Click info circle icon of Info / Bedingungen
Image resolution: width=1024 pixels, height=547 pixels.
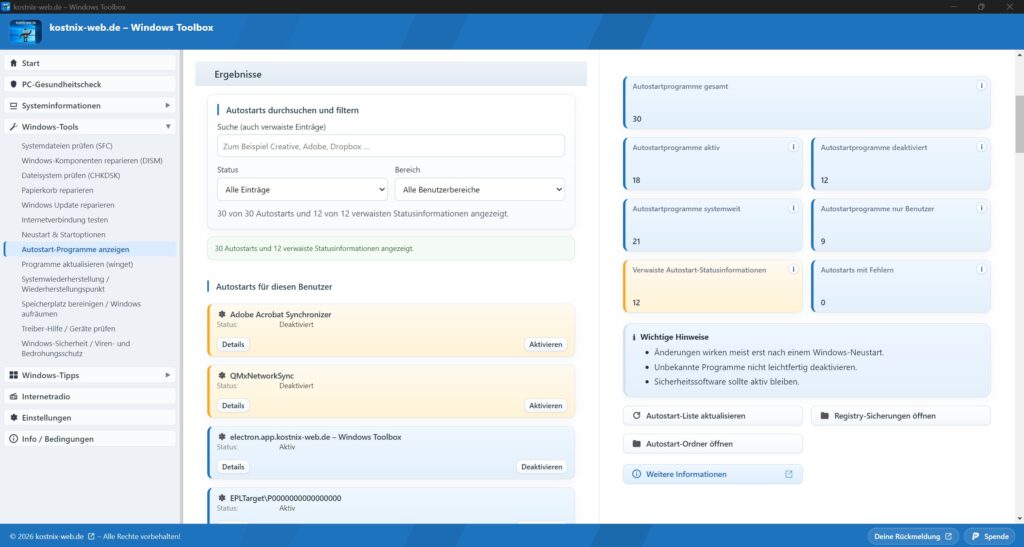tap(14, 439)
